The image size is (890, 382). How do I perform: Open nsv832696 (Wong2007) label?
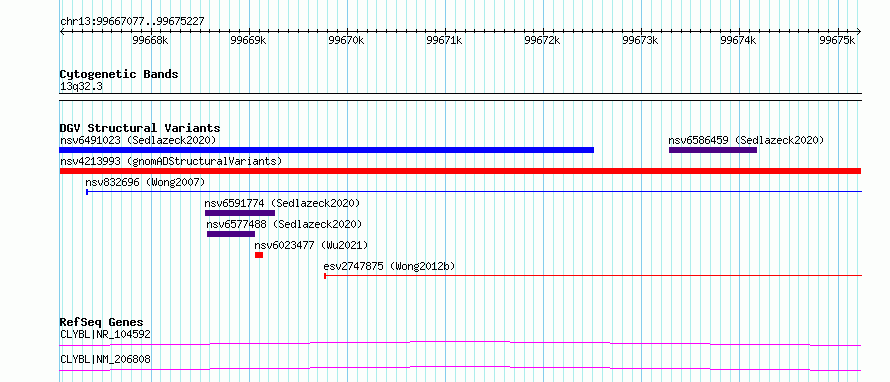pyautogui.click(x=145, y=182)
